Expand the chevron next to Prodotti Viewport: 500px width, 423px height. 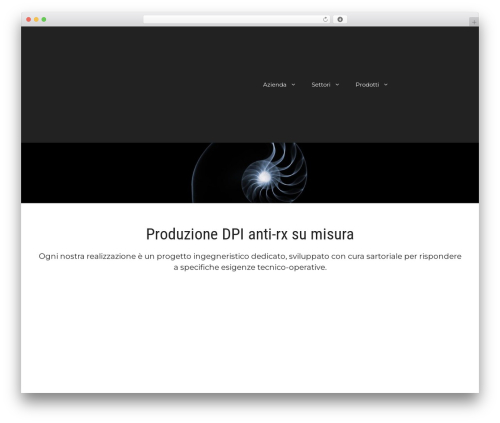(x=386, y=85)
